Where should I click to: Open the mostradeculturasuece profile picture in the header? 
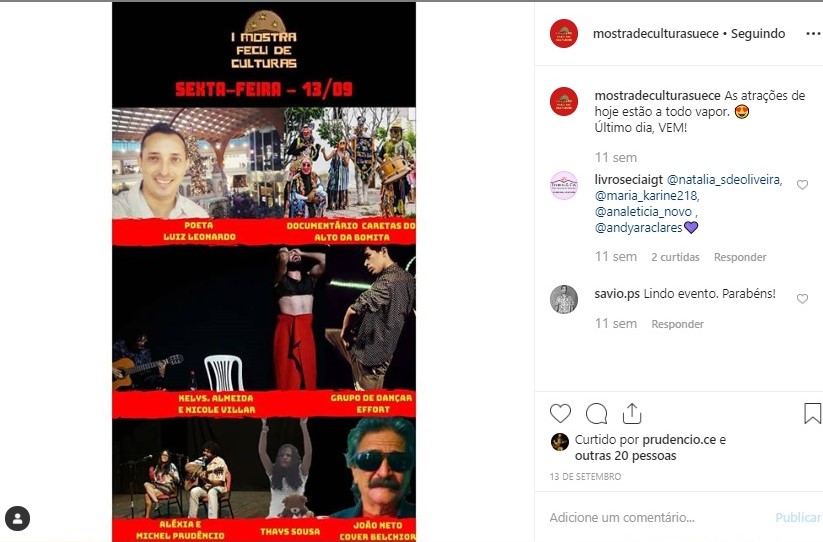(x=564, y=34)
